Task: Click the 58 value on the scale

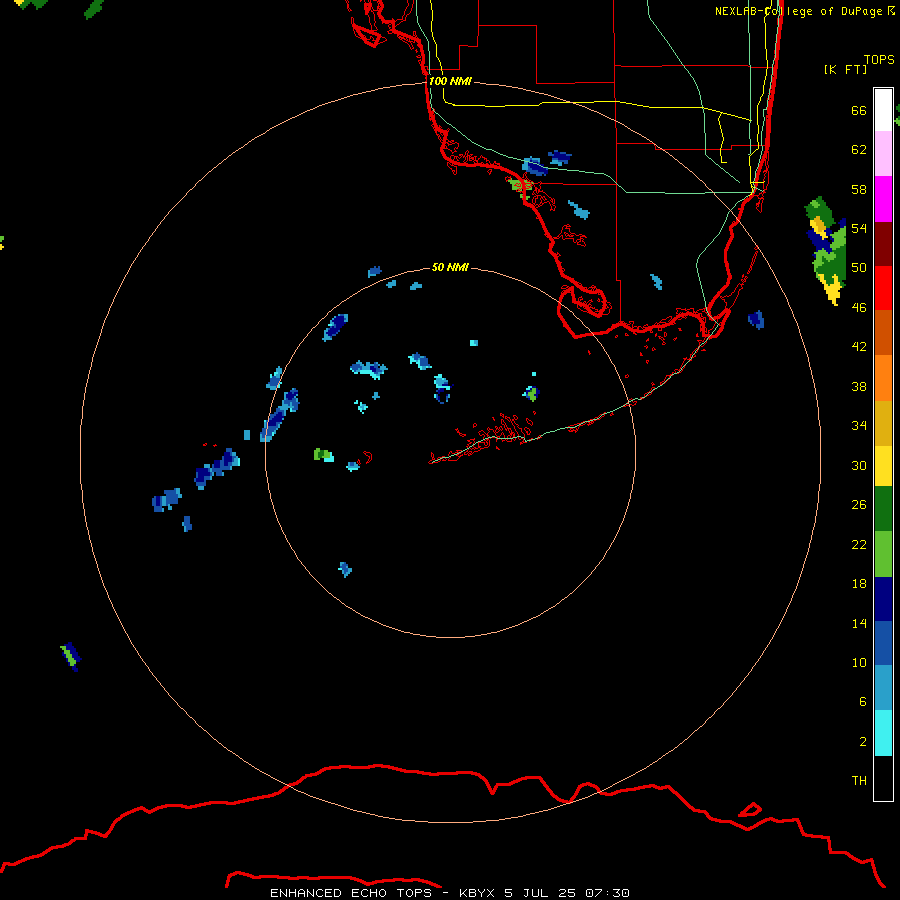Action: 859,189
